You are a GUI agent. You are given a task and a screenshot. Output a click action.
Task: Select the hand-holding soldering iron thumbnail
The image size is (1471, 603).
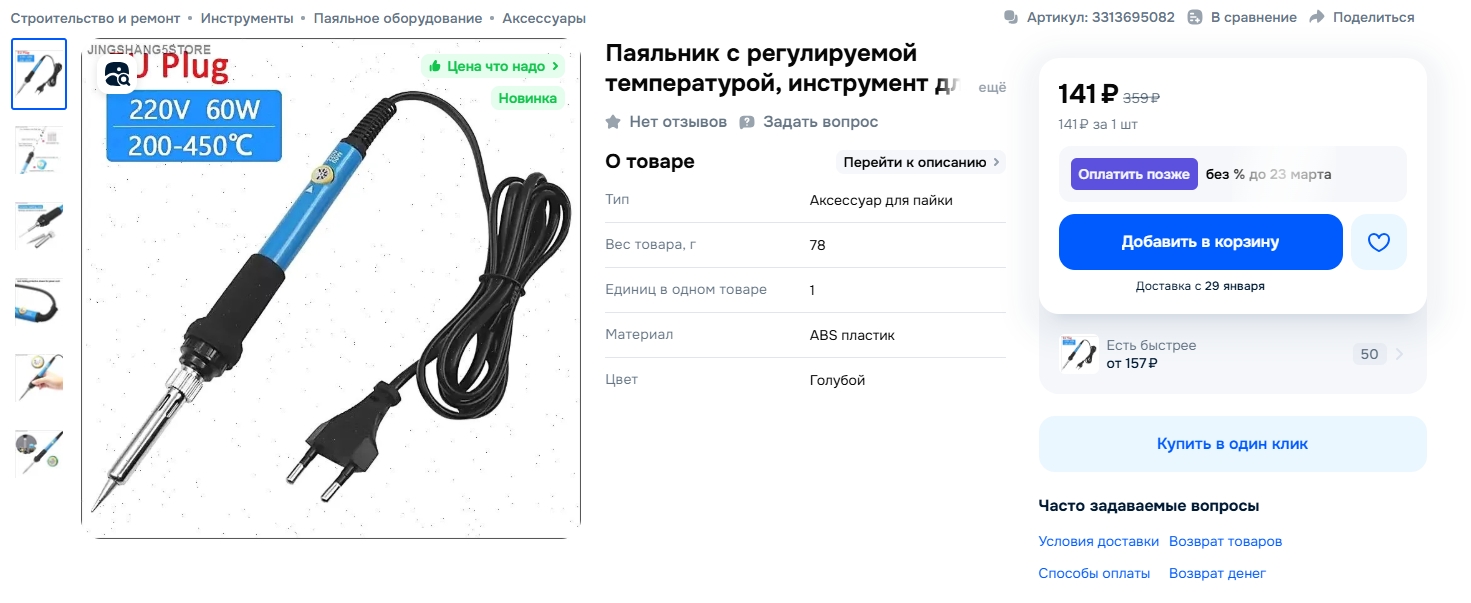pos(39,377)
